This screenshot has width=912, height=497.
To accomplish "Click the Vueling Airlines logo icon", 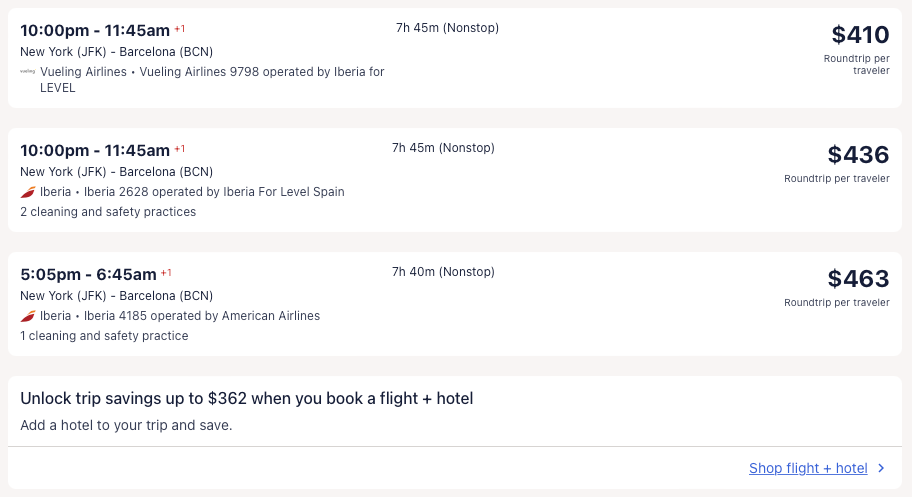I will (x=28, y=72).
